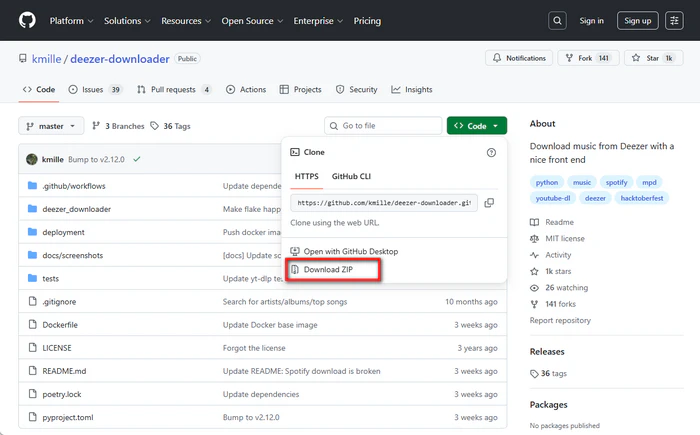The width and height of the screenshot is (700, 435).
Task: Open the Actions tab
Action: (246, 90)
